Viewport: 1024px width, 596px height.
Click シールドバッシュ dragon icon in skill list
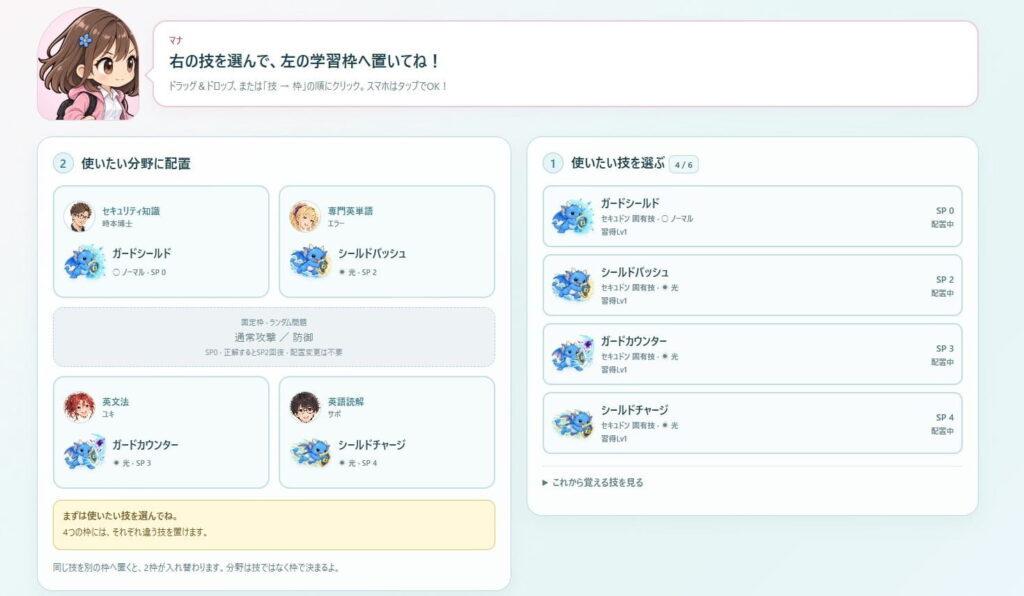pyautogui.click(x=572, y=285)
